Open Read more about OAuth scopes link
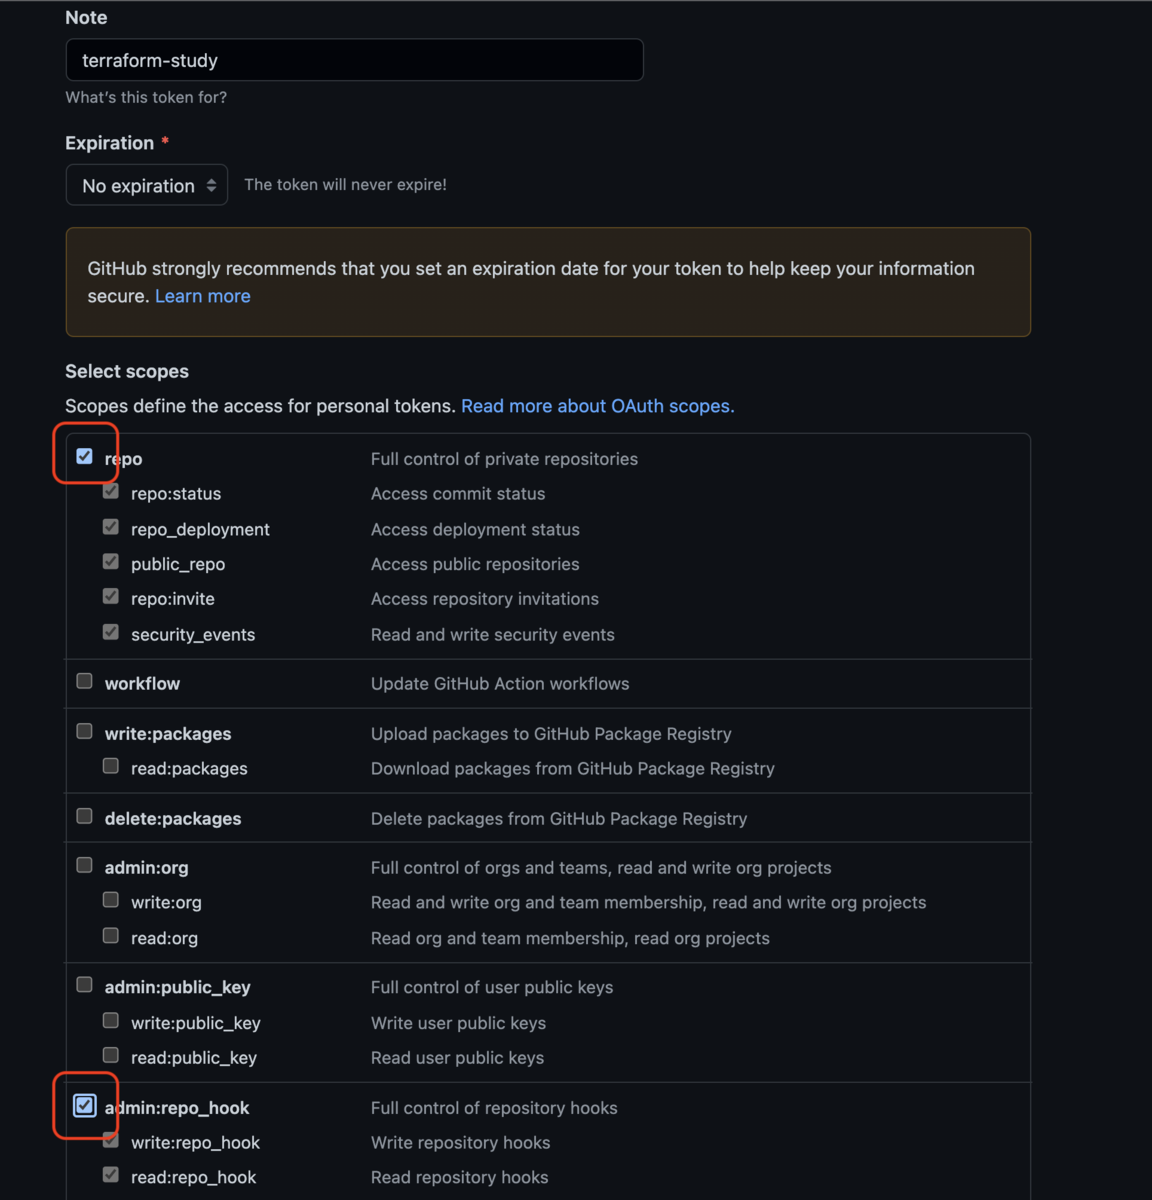 tap(598, 406)
